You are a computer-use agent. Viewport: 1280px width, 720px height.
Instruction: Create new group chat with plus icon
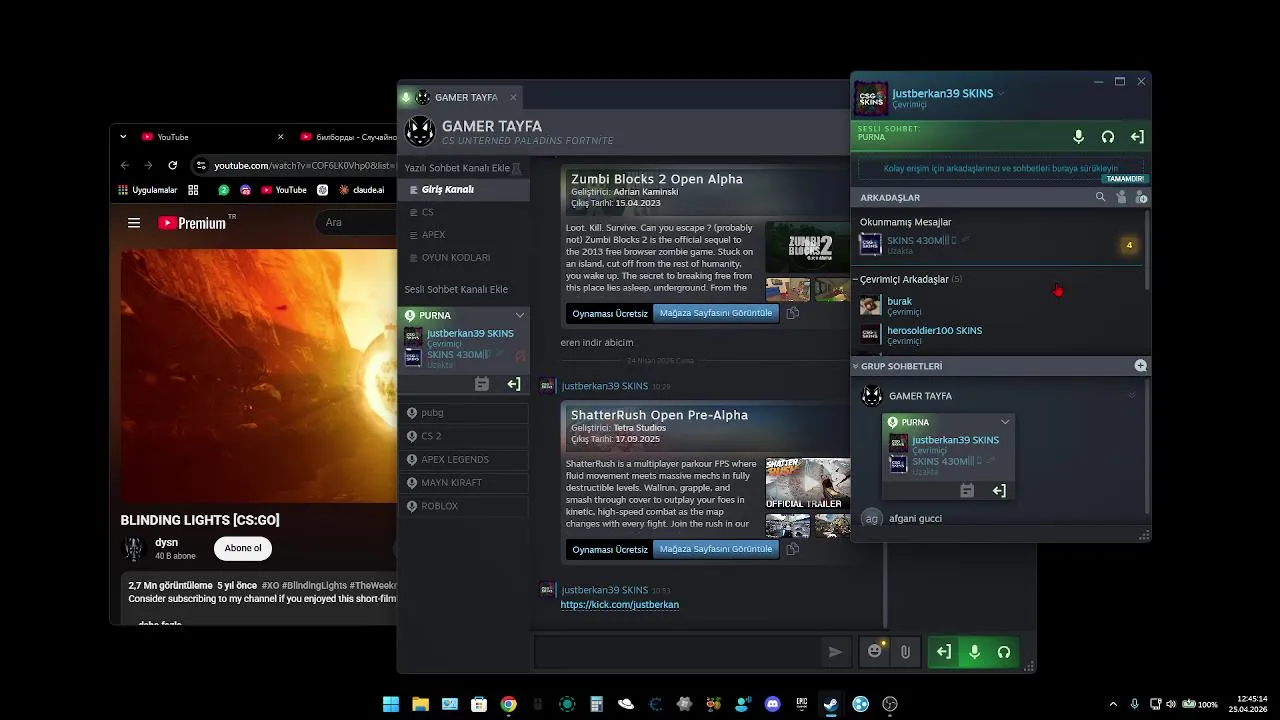1140,366
